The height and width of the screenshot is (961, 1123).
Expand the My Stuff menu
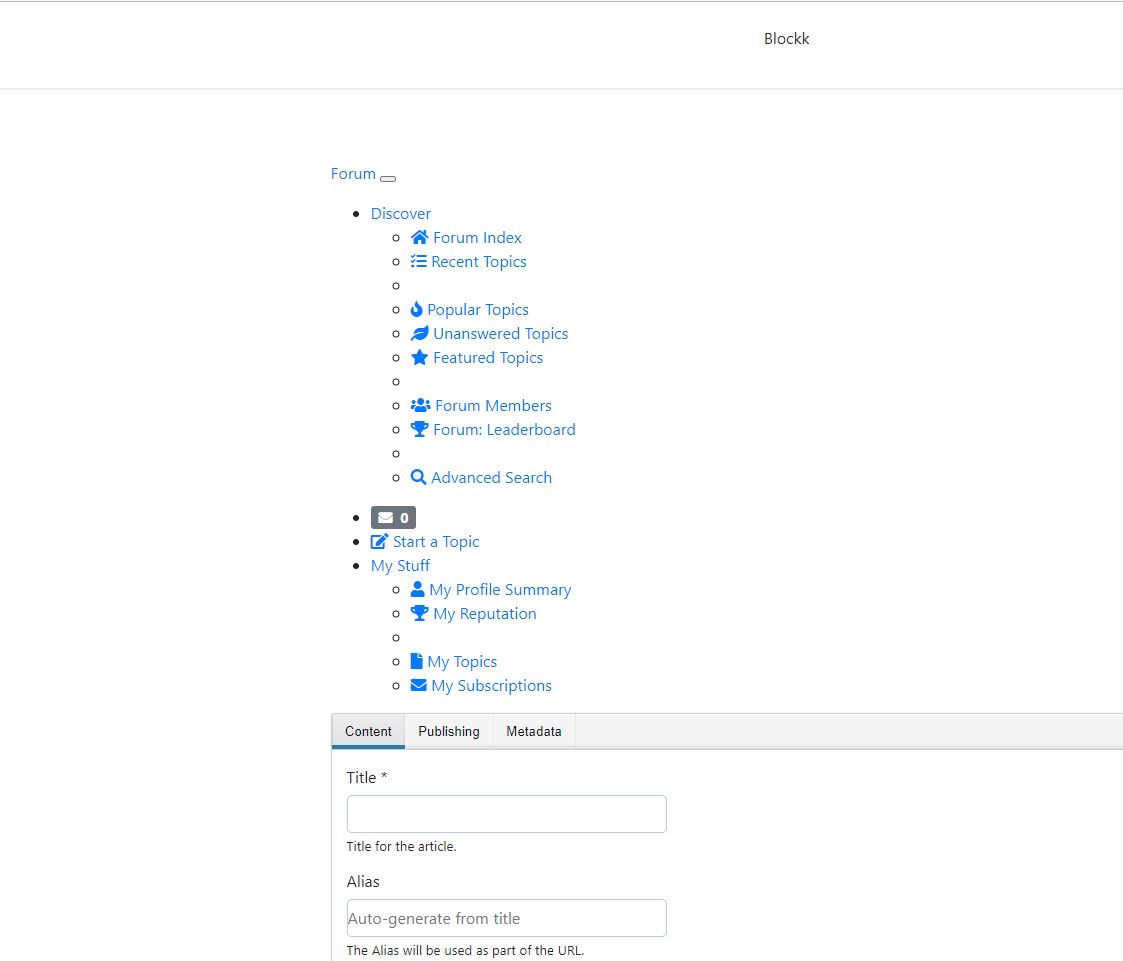pos(400,566)
